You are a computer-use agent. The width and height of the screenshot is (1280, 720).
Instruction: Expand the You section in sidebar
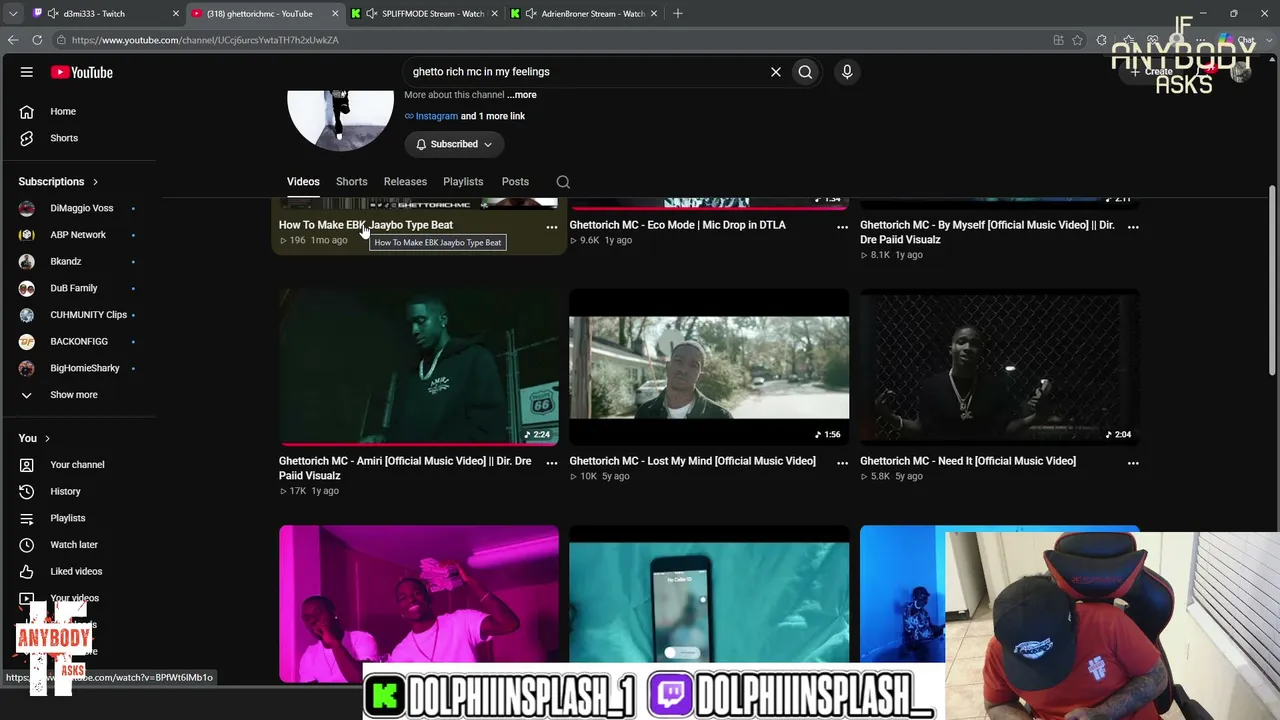[34, 438]
